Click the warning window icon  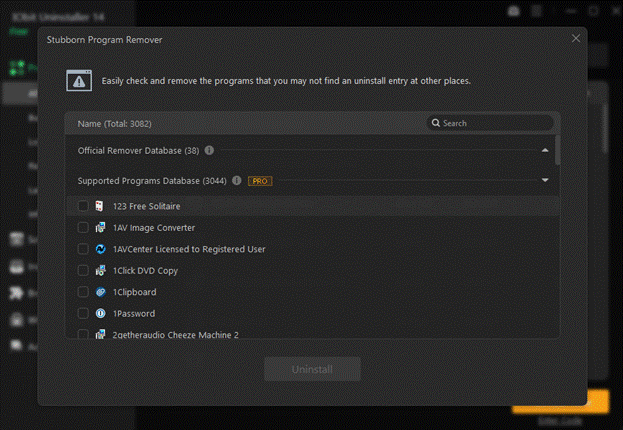point(79,80)
